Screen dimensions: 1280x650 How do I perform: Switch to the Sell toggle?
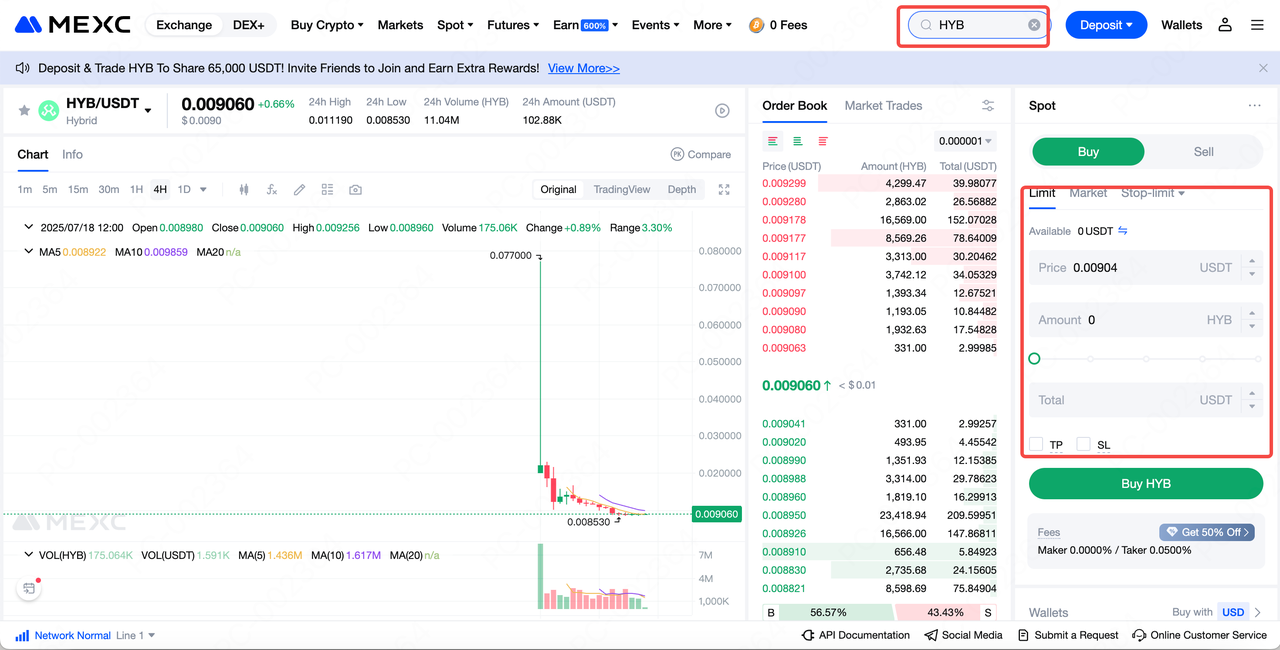point(1204,152)
